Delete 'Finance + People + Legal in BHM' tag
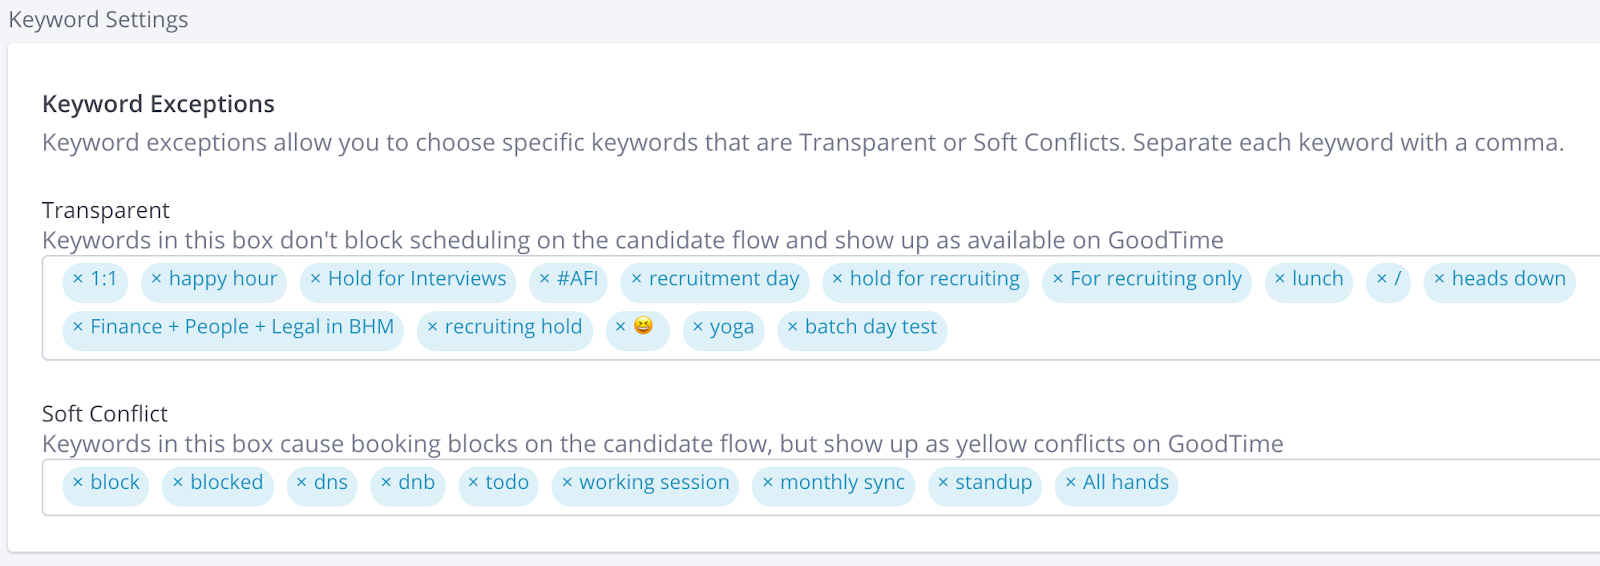1600x566 pixels. (78, 327)
